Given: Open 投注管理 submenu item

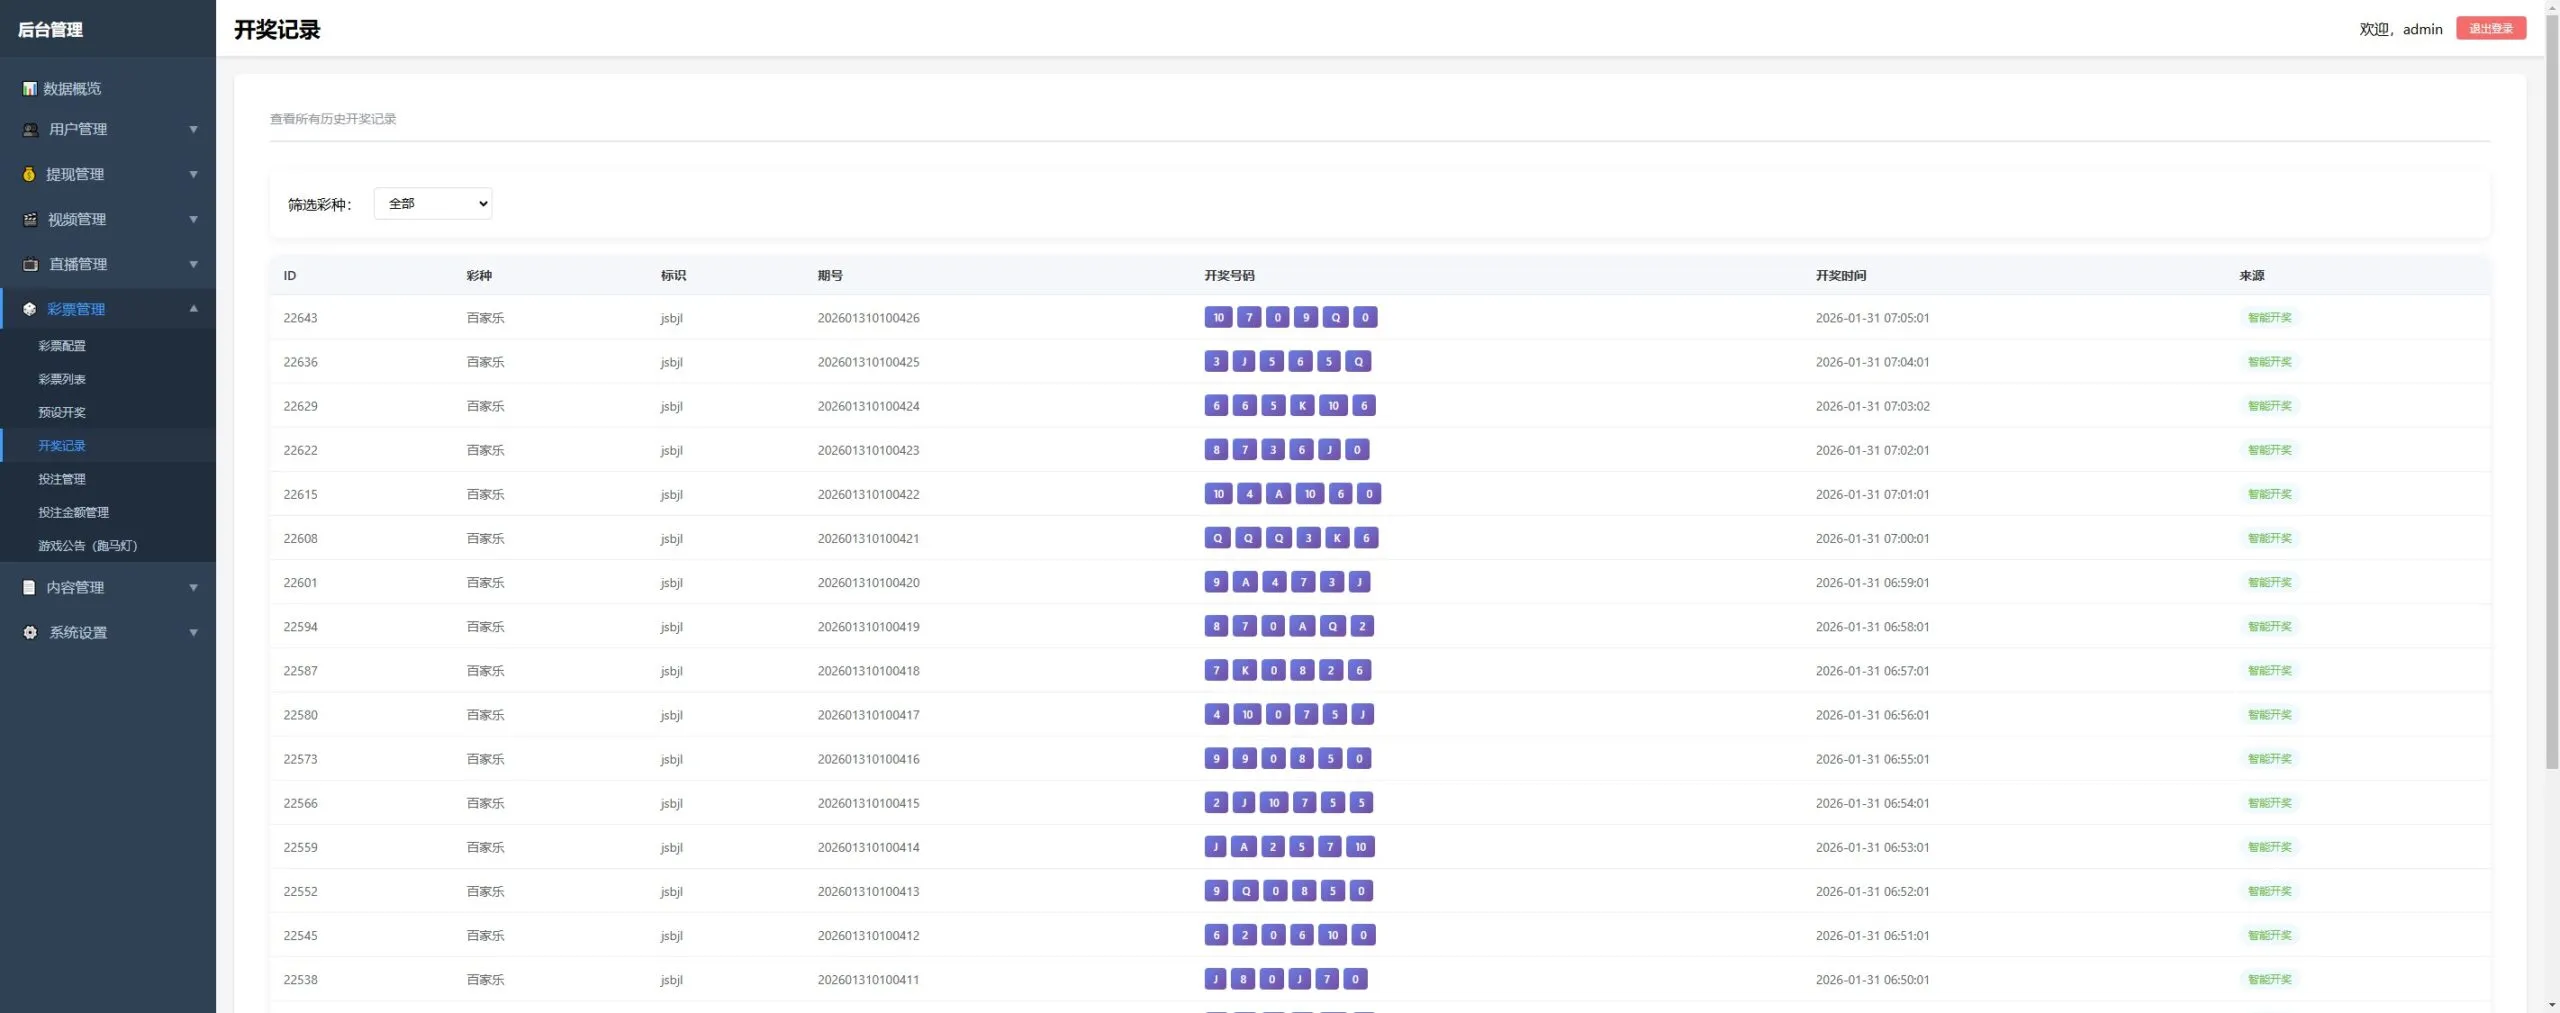Looking at the screenshot, I should pos(62,479).
